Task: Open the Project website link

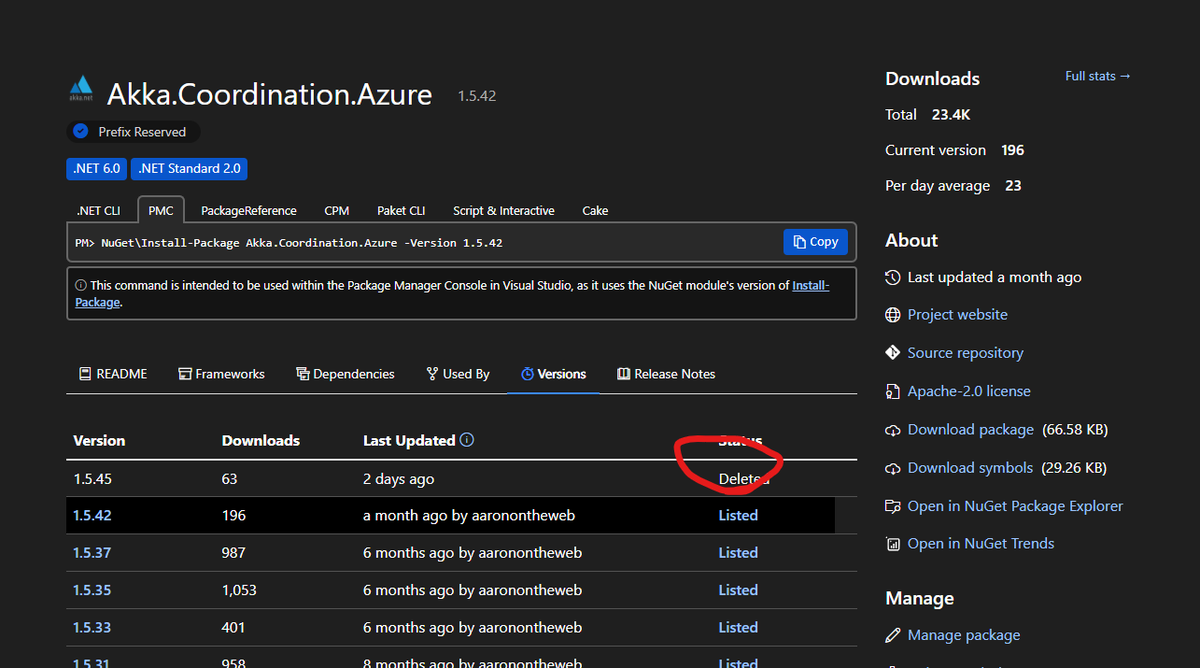Action: [x=957, y=315]
